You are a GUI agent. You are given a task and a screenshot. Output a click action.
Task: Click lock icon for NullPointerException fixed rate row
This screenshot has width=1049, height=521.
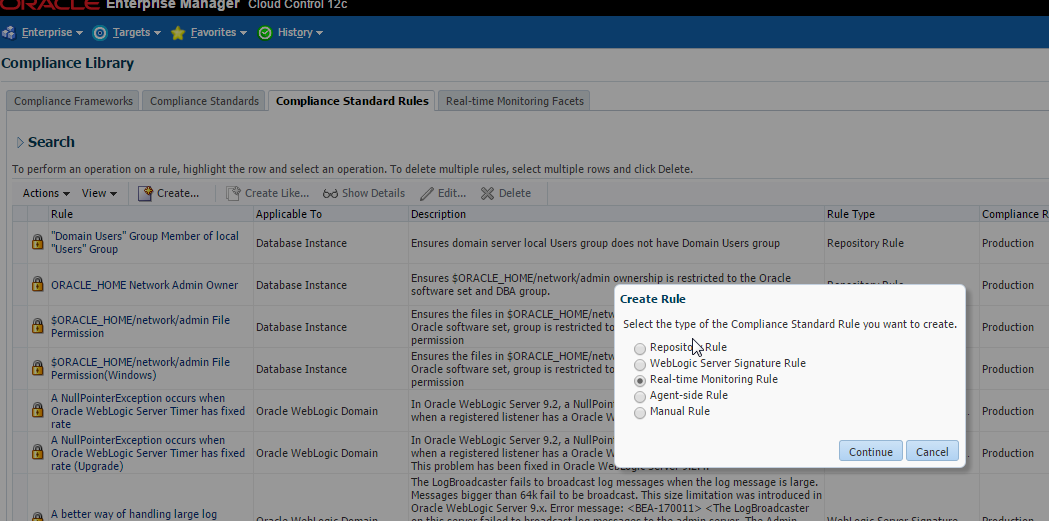37,410
